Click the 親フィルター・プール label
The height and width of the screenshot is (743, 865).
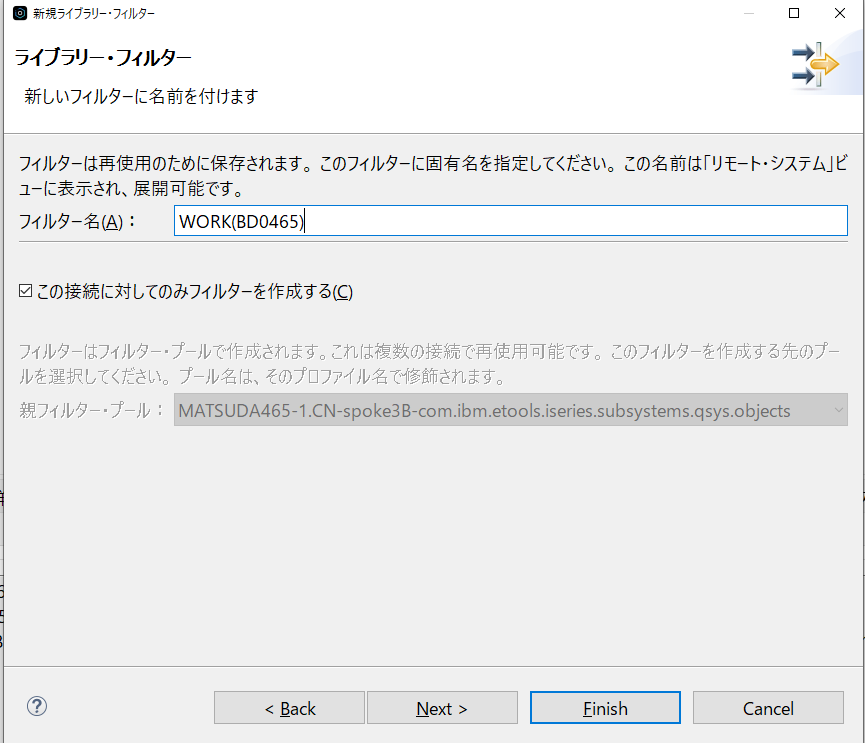[92, 410]
